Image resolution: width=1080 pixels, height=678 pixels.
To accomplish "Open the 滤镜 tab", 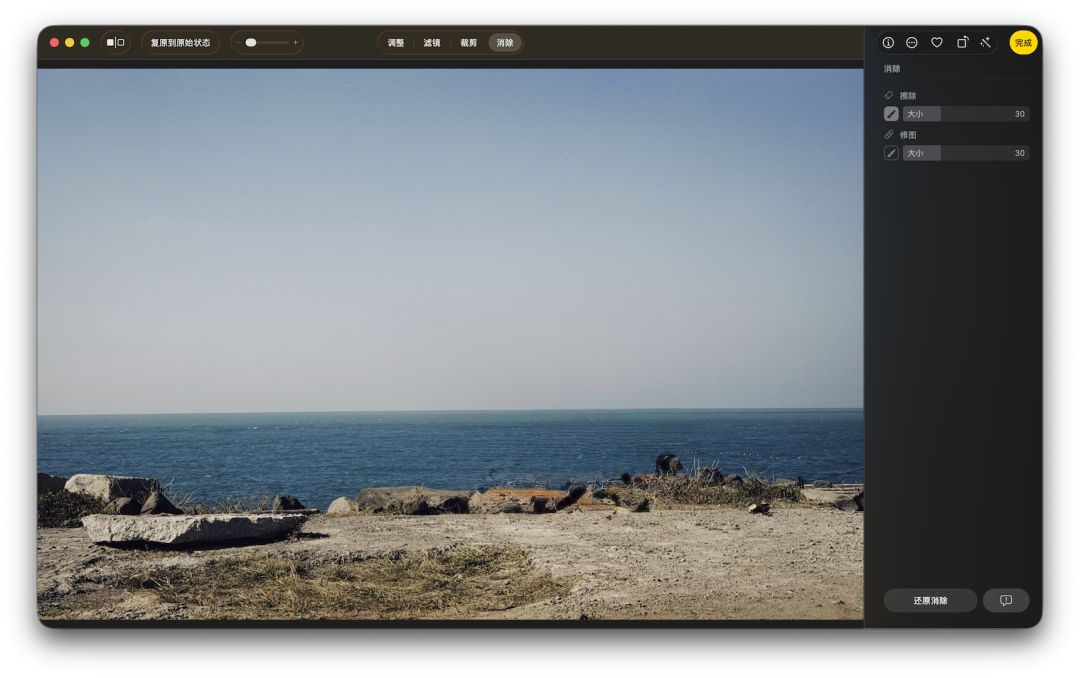I will click(432, 43).
